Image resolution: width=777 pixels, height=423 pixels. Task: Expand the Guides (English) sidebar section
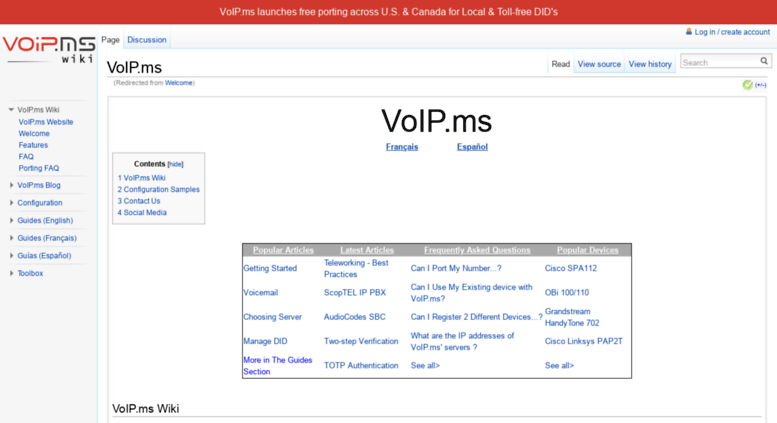pos(11,220)
